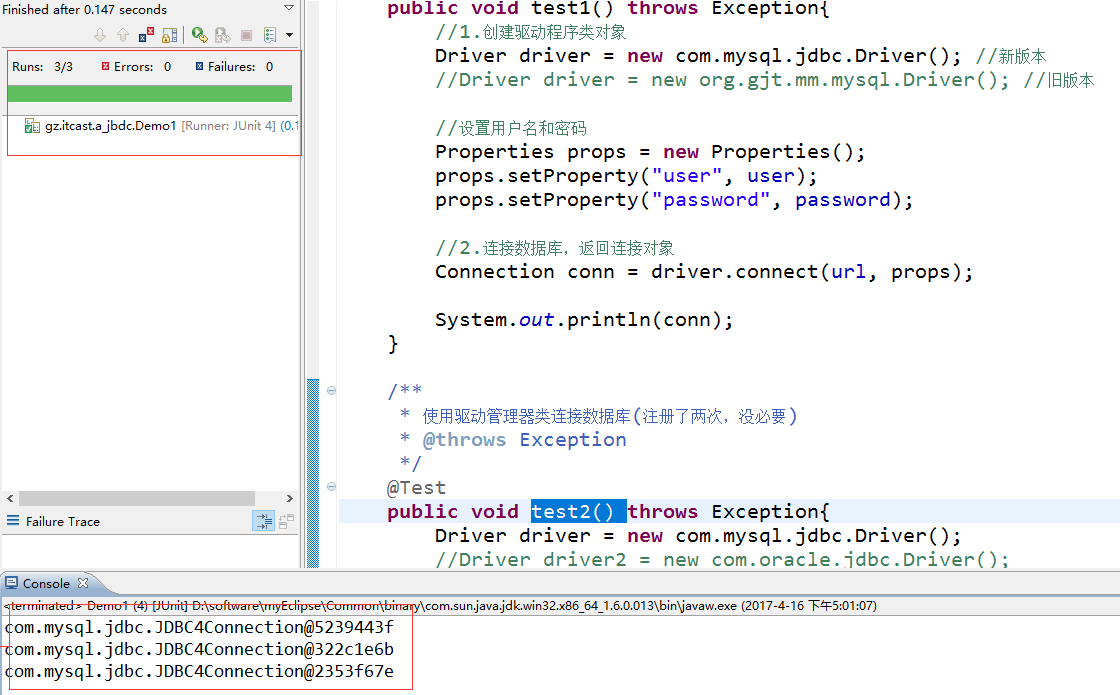This screenshot has width=1120, height=695.
Task: Click '@throws Exception' Javadoc line
Action: (524, 440)
